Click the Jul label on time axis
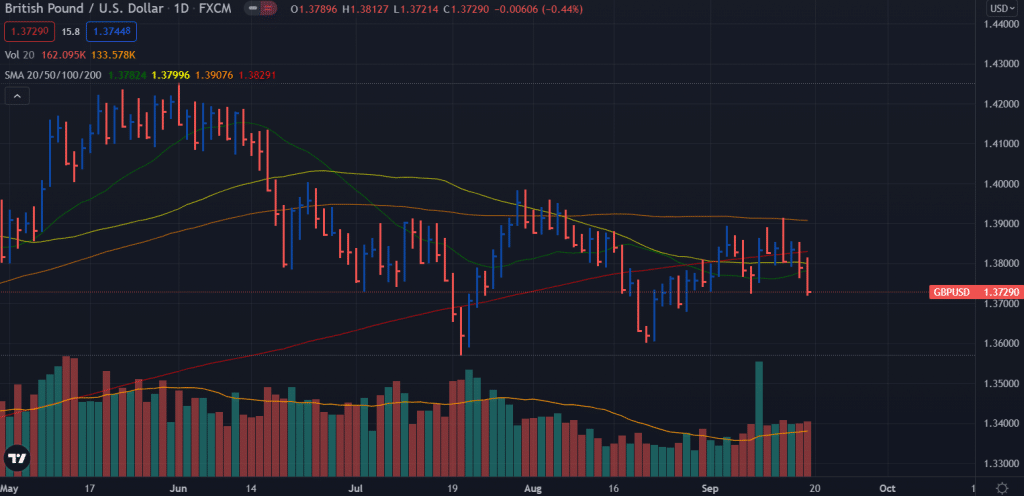Viewport: 1024px width, 496px height. pyautogui.click(x=357, y=488)
